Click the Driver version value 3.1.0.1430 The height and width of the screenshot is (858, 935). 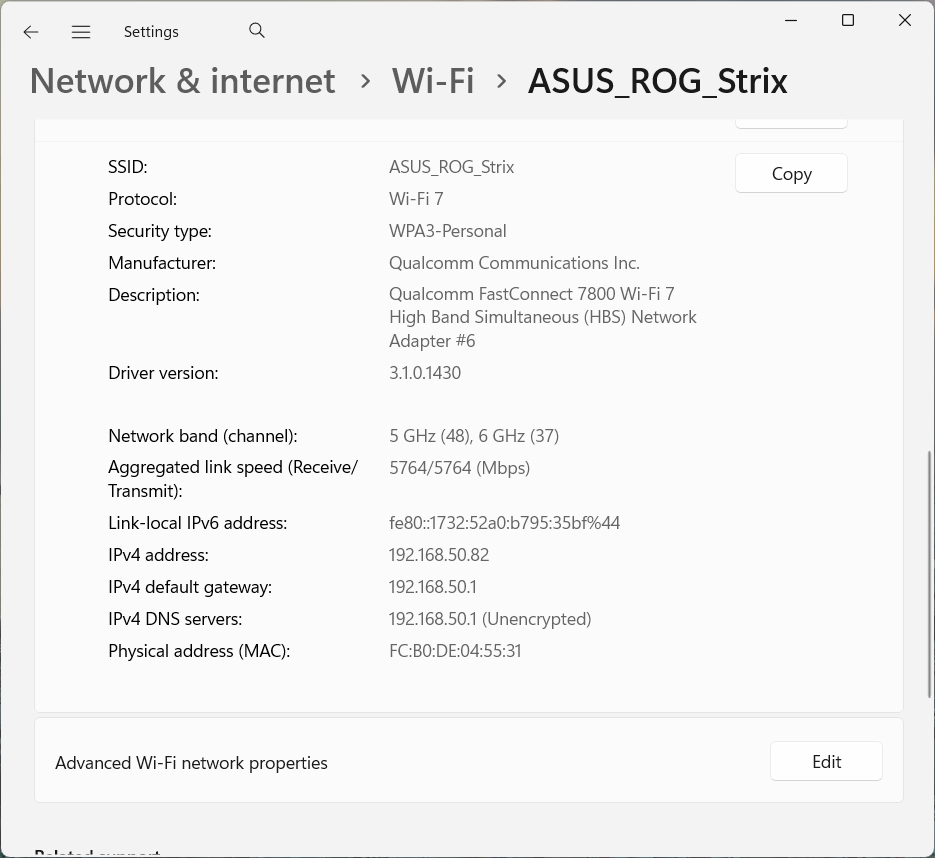click(x=425, y=373)
